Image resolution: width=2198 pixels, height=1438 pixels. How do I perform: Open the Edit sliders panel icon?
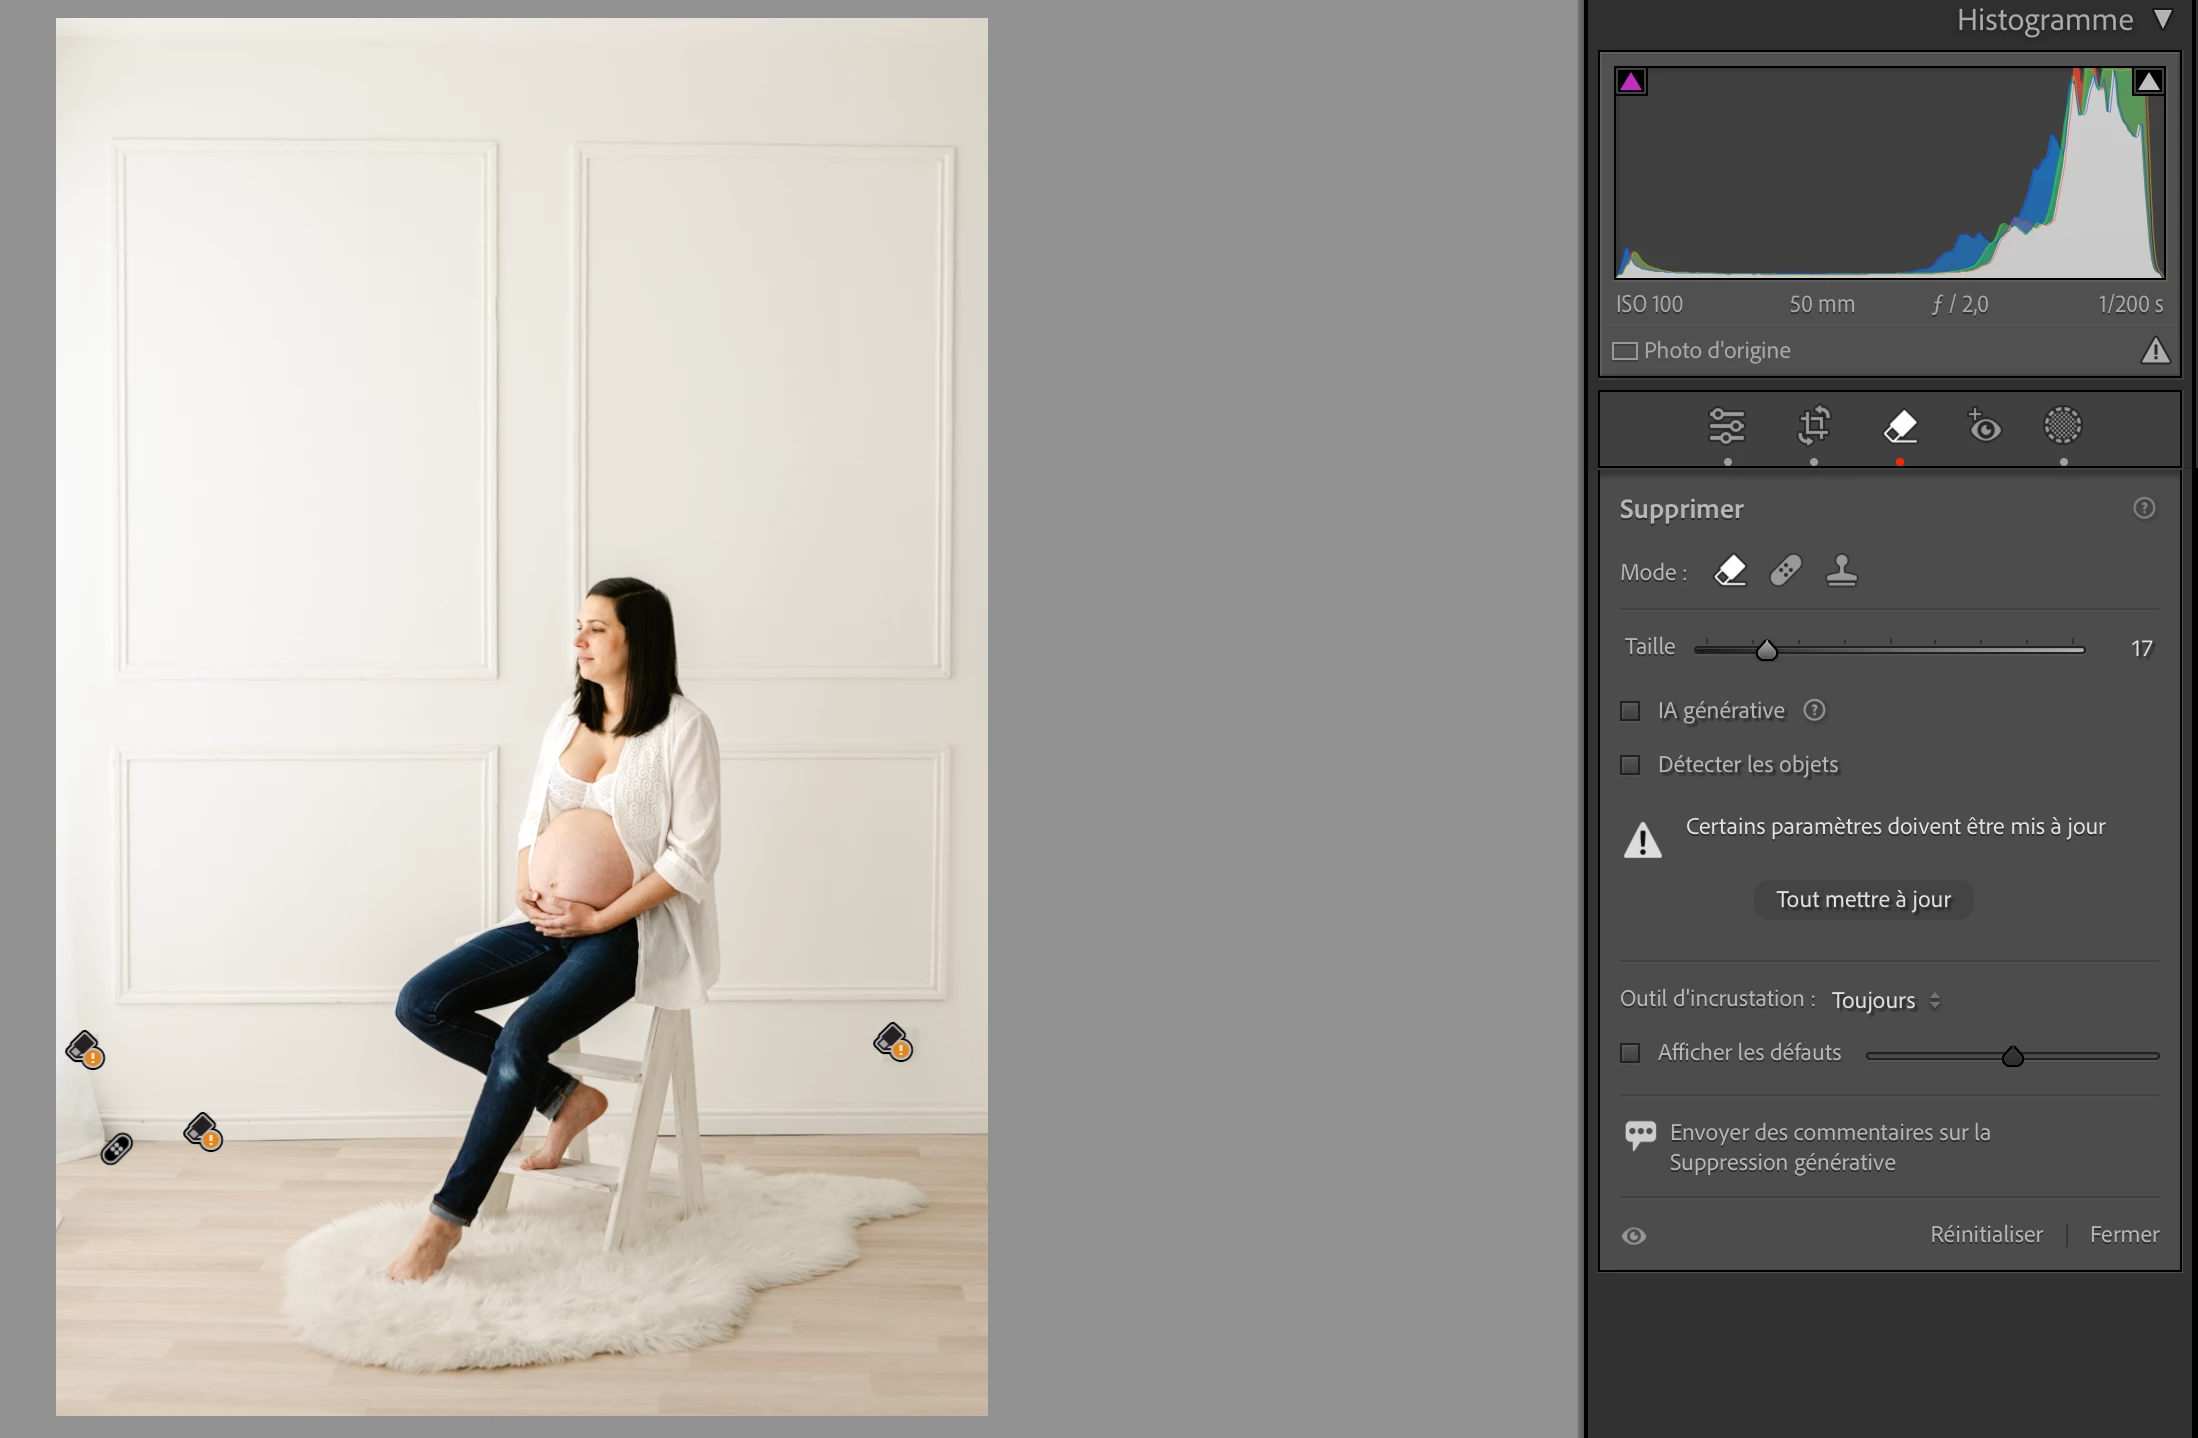tap(1726, 427)
